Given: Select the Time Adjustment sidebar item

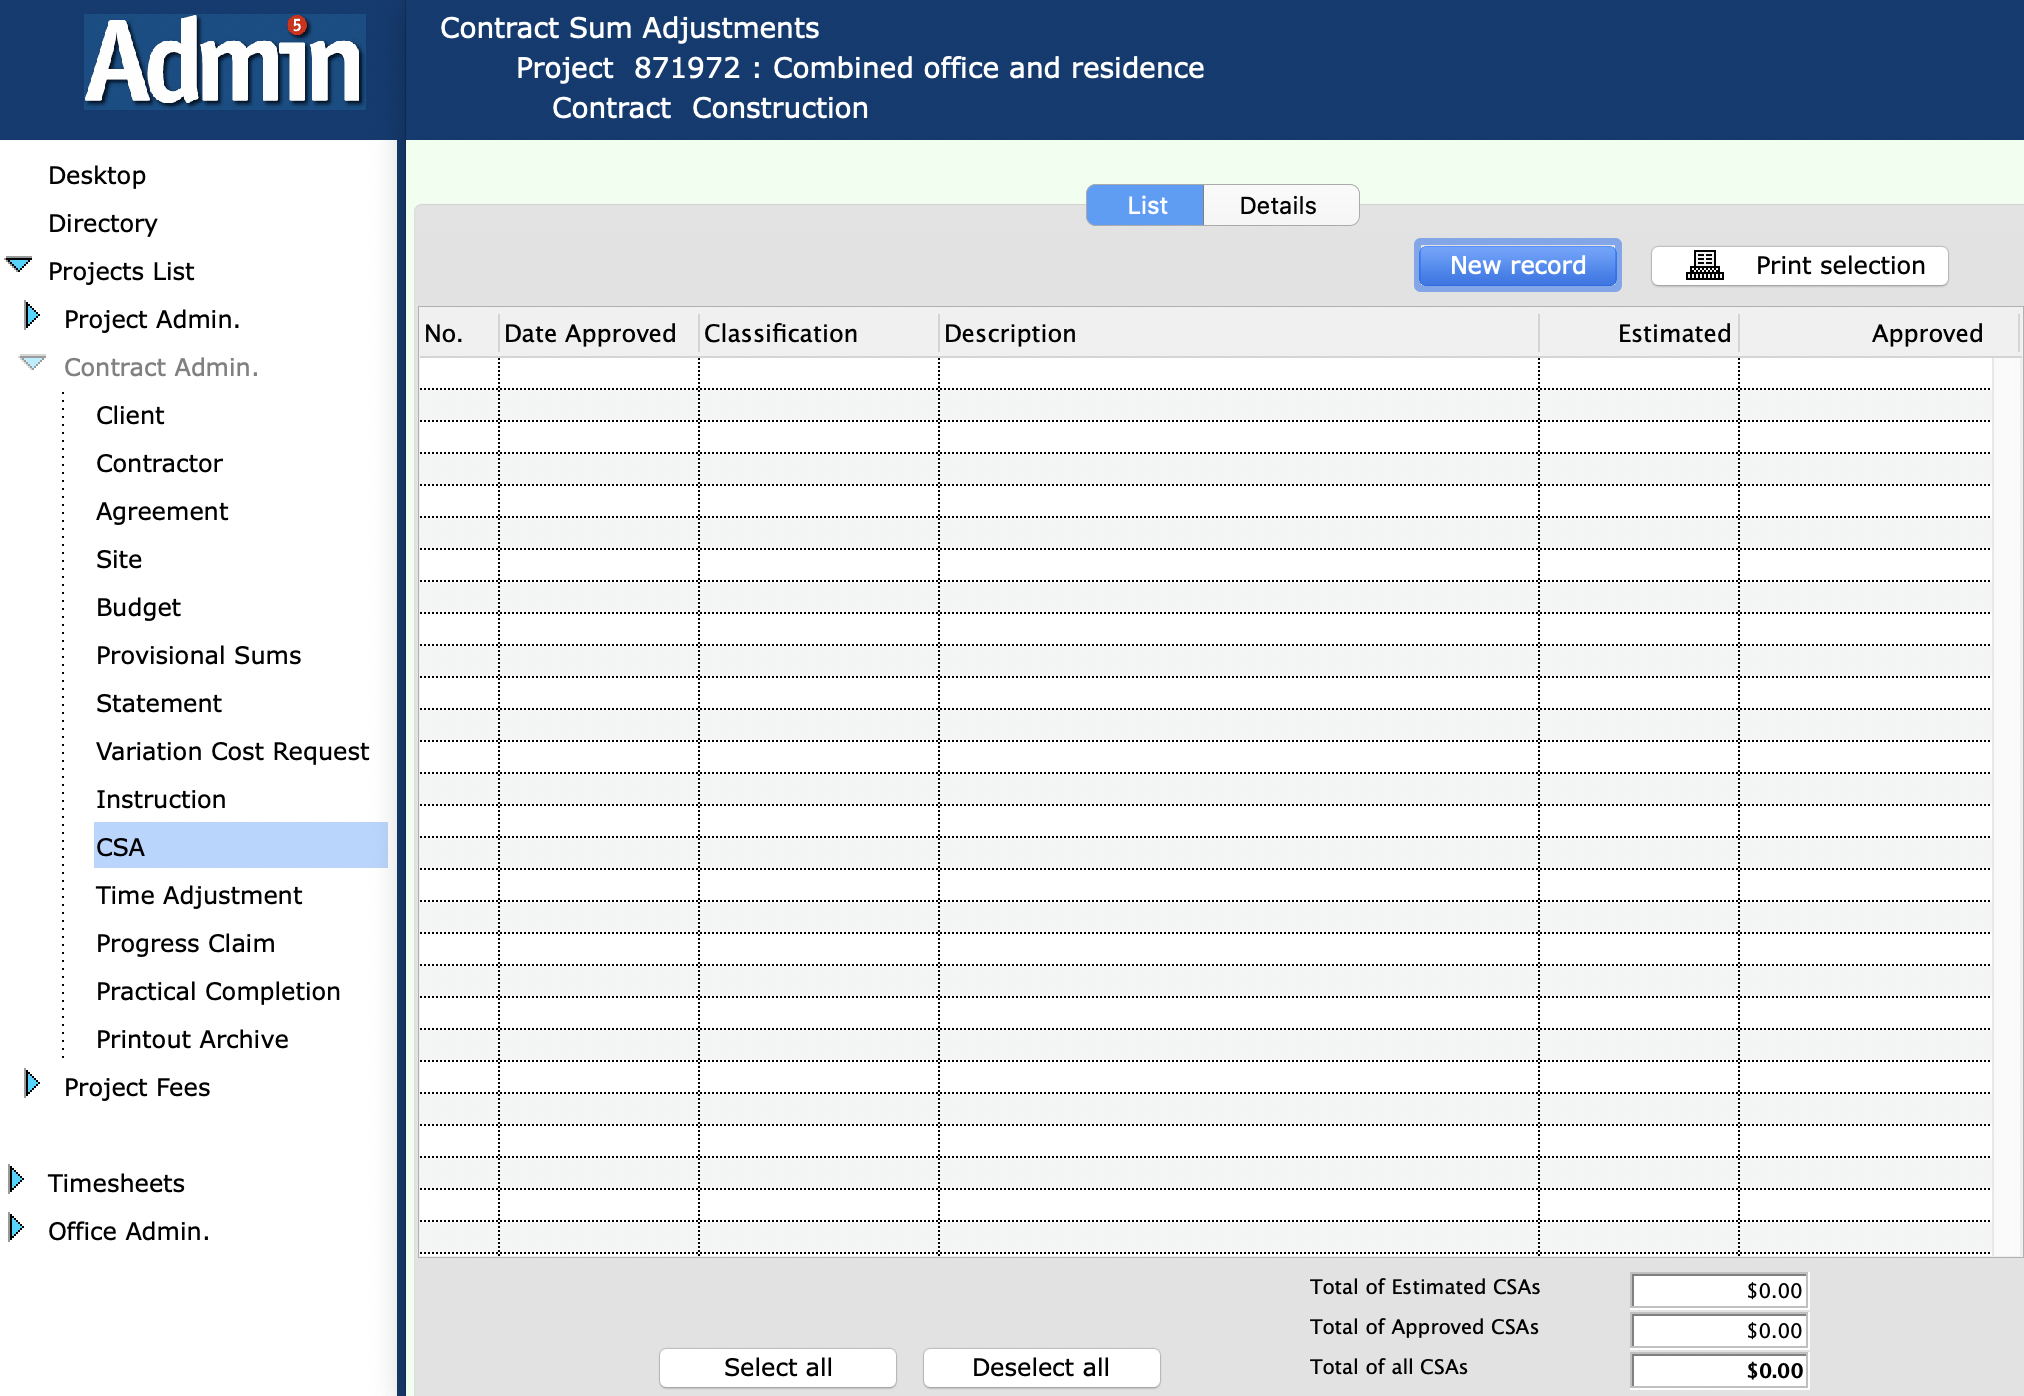Looking at the screenshot, I should pos(199,896).
